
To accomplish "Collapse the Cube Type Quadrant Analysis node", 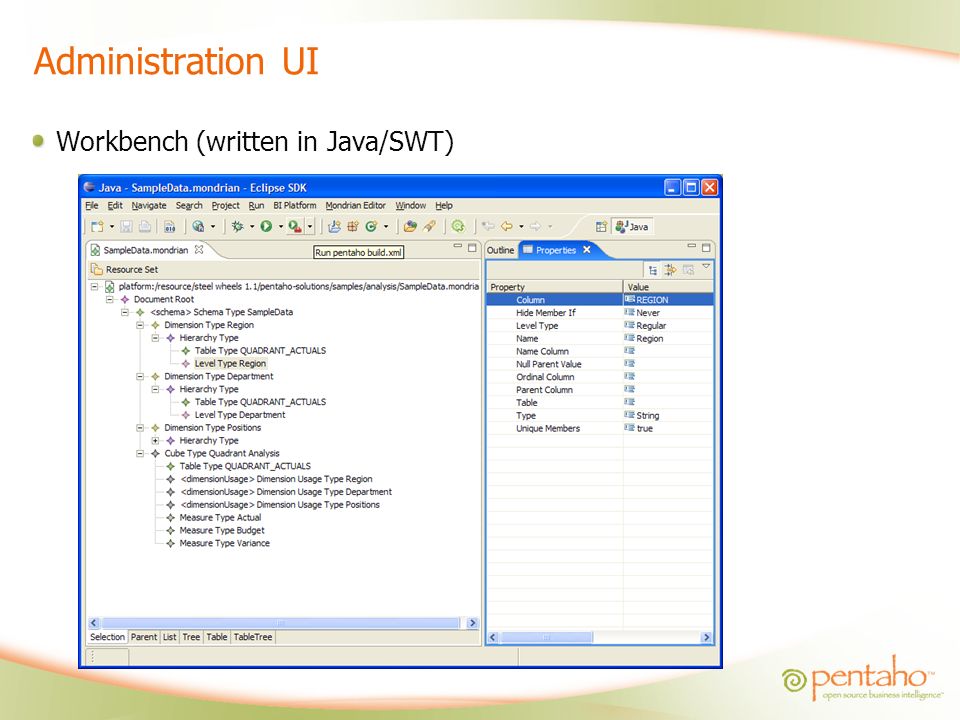I will (140, 454).
